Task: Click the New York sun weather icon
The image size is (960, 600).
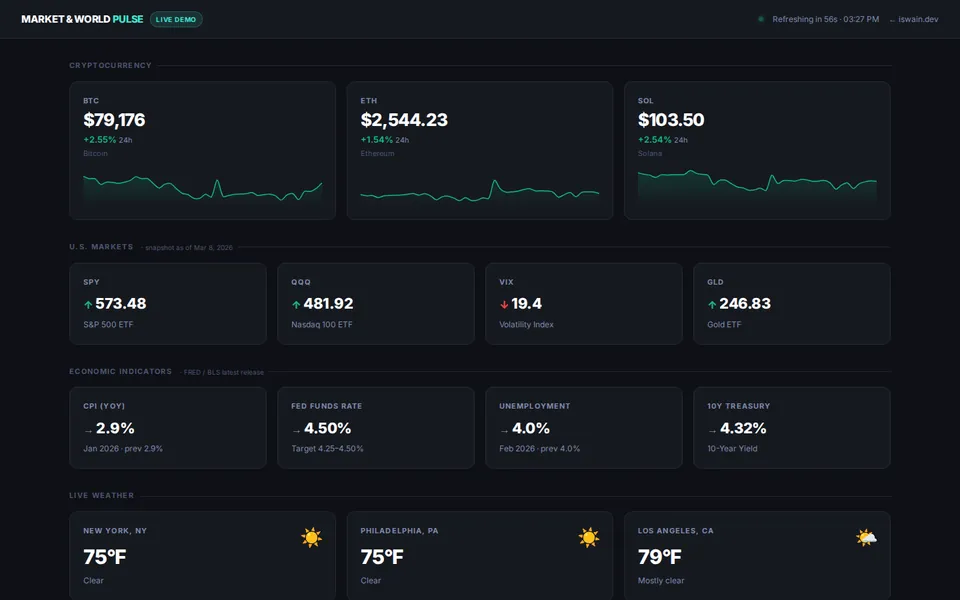Action: 311,538
